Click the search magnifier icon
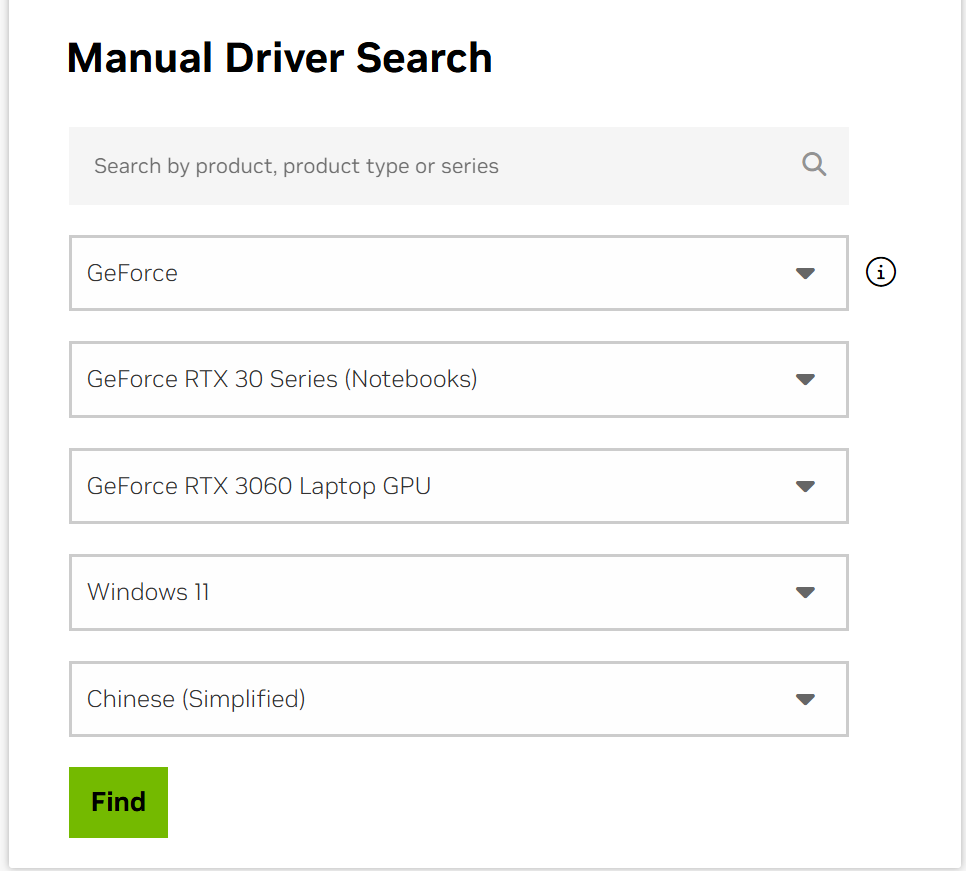This screenshot has height=871, width=966. (x=813, y=164)
